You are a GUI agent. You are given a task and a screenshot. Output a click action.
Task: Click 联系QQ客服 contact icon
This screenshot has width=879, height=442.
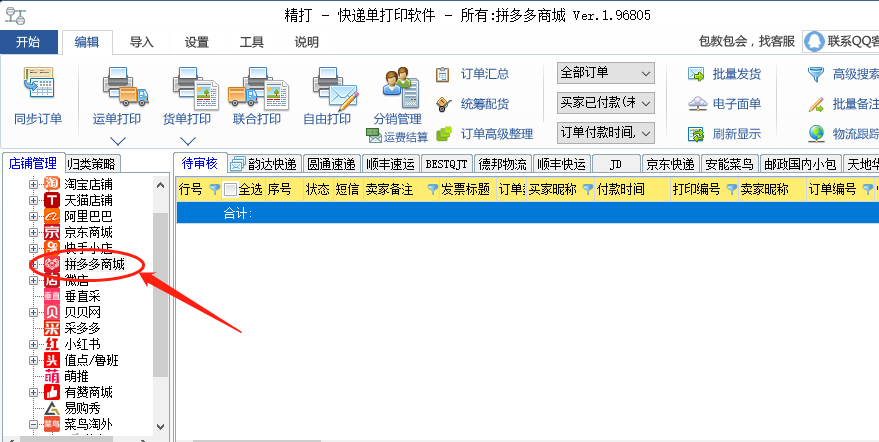click(813, 42)
